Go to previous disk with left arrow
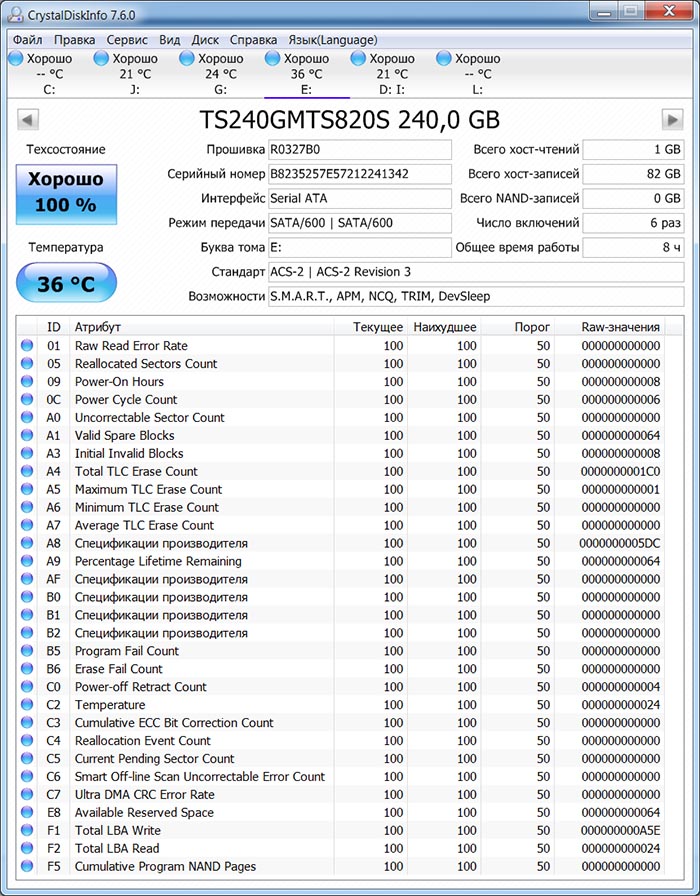 (28, 120)
